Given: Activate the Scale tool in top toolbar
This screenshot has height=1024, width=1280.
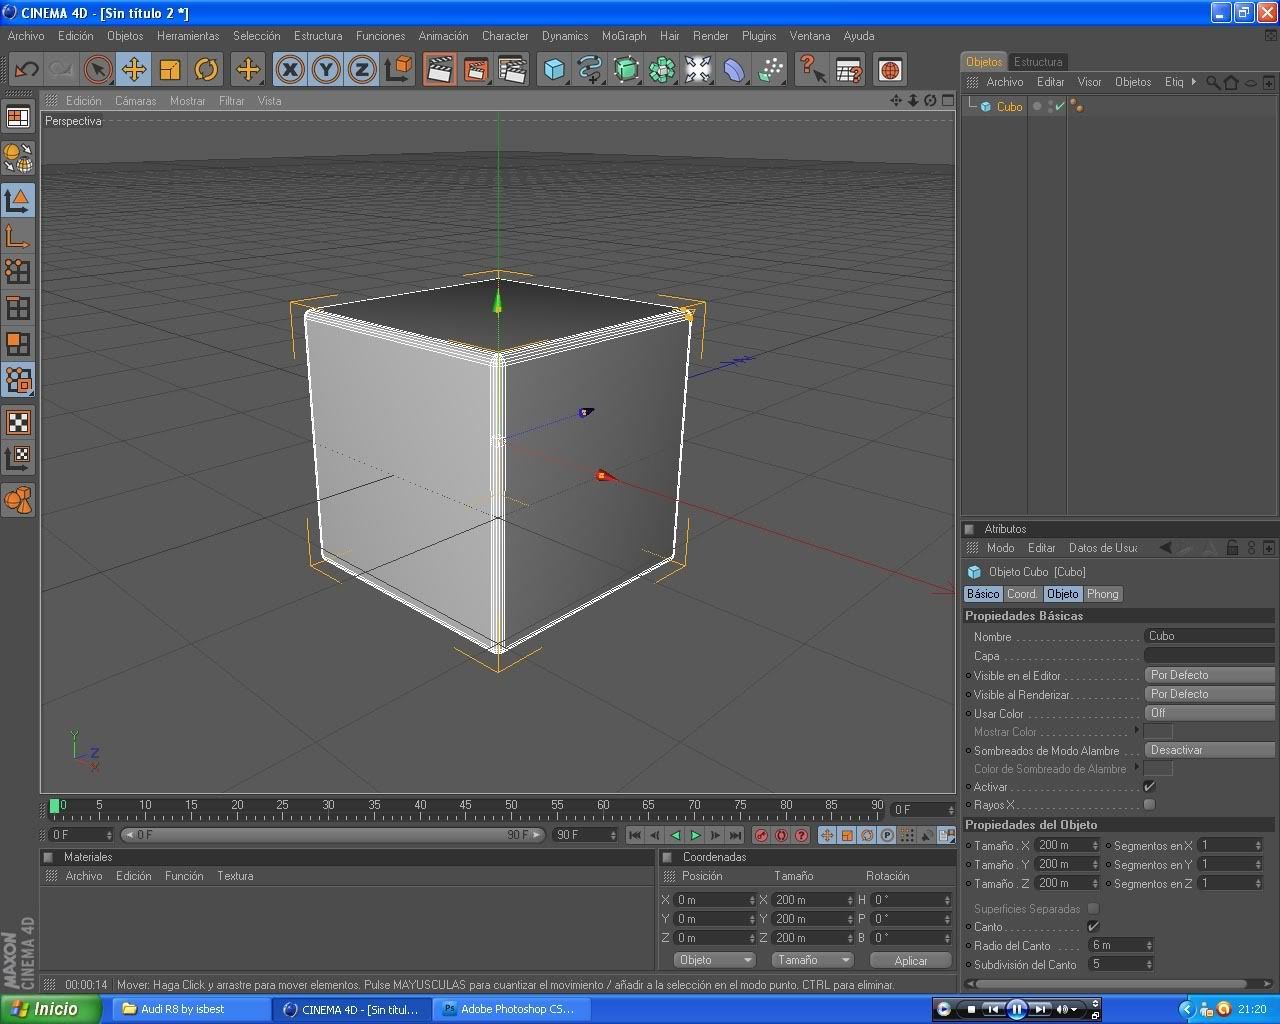Looking at the screenshot, I should click(170, 69).
